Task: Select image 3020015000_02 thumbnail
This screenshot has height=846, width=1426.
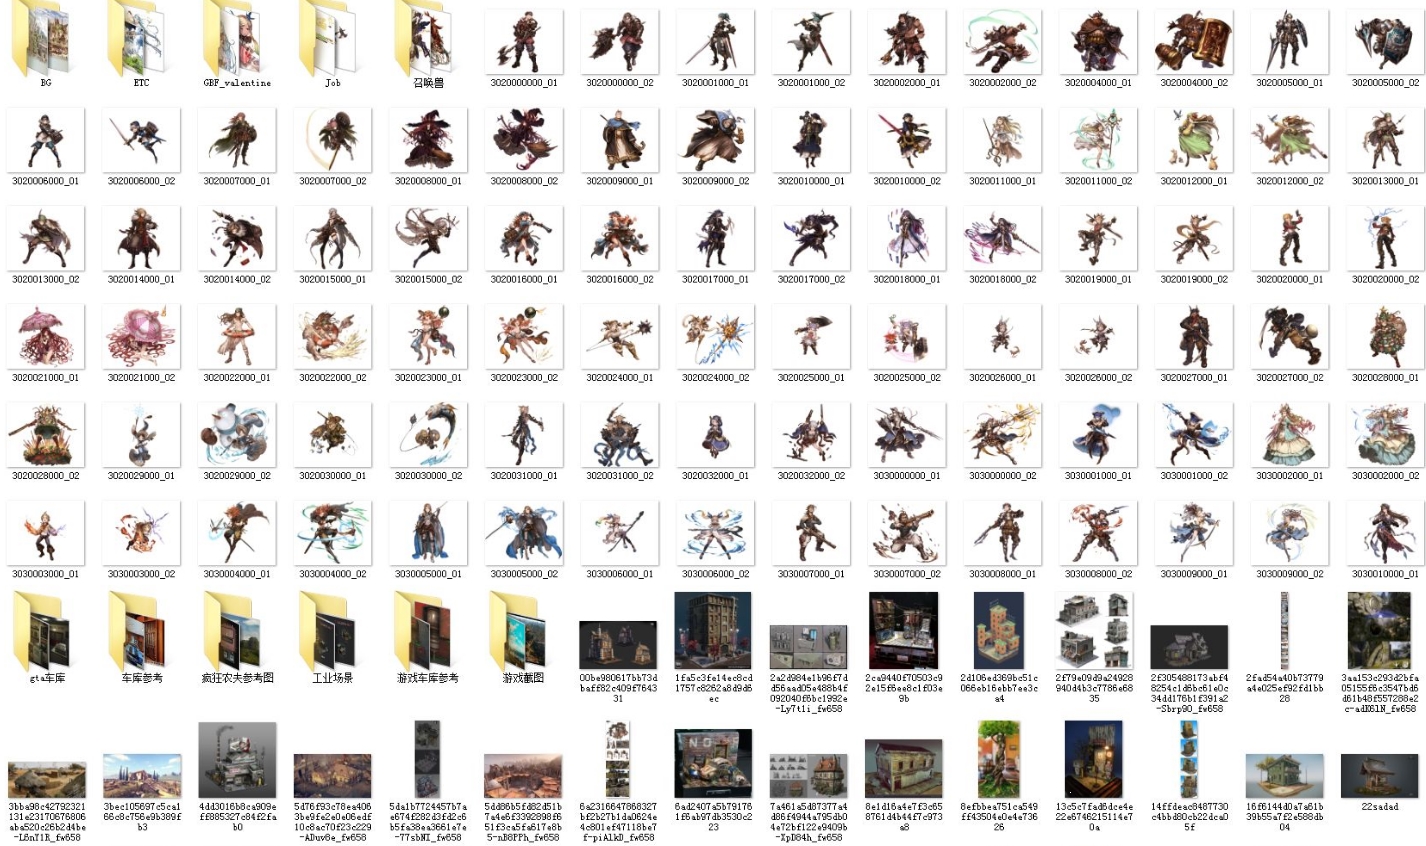Action: [428, 238]
